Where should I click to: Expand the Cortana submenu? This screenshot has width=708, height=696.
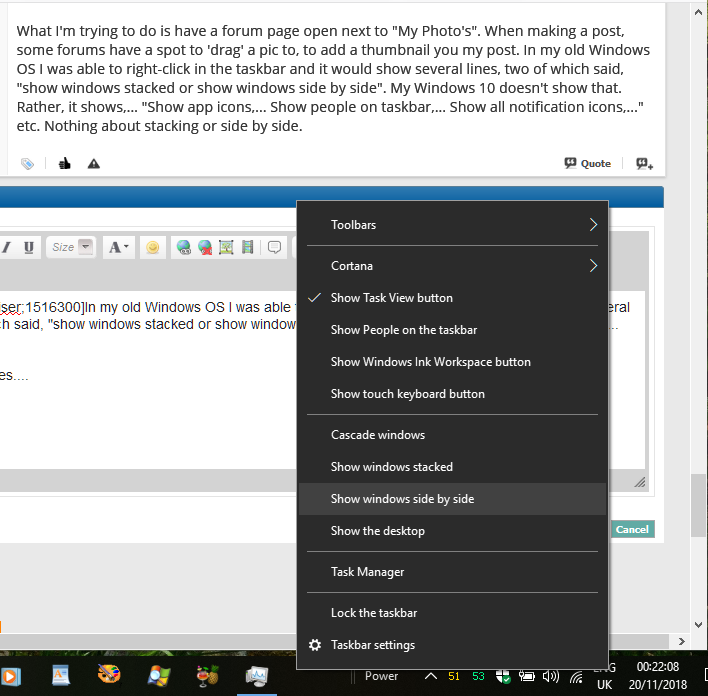(452, 266)
